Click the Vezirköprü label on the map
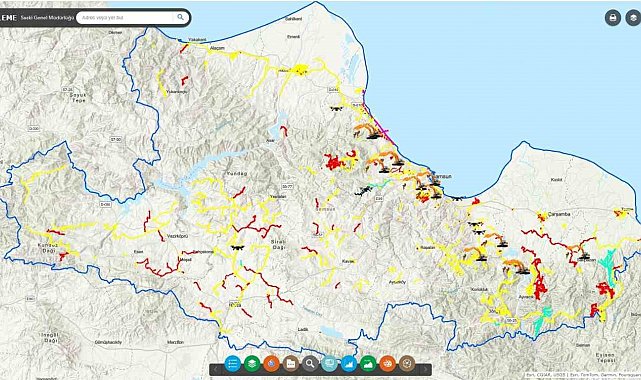641x380 pixels. 178,236
